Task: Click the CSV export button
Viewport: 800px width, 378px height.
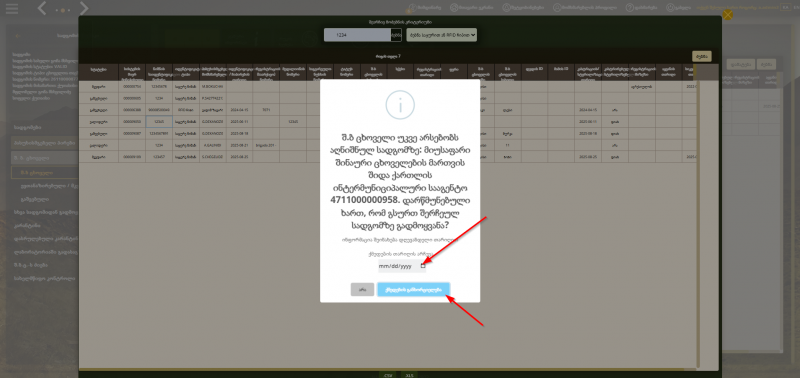Action: (389, 375)
